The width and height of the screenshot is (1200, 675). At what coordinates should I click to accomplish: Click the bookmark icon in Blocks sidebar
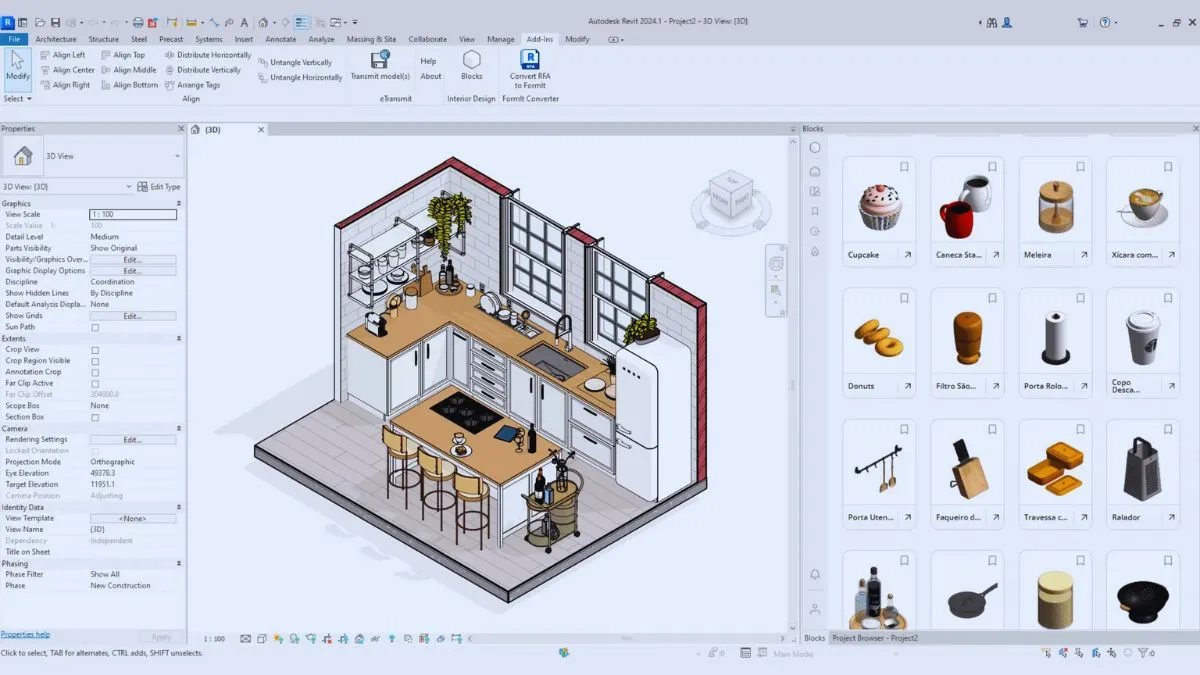tap(815, 211)
